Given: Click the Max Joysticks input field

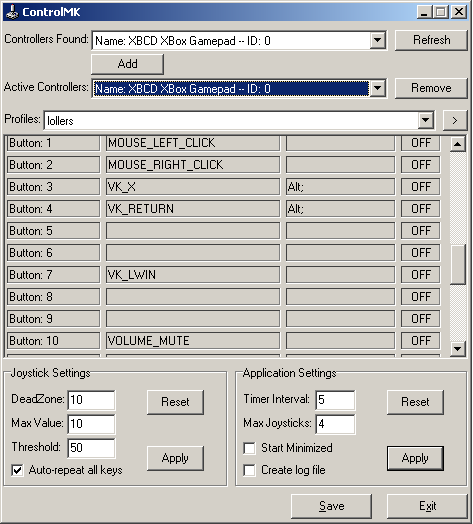Looking at the screenshot, I should 335,424.
